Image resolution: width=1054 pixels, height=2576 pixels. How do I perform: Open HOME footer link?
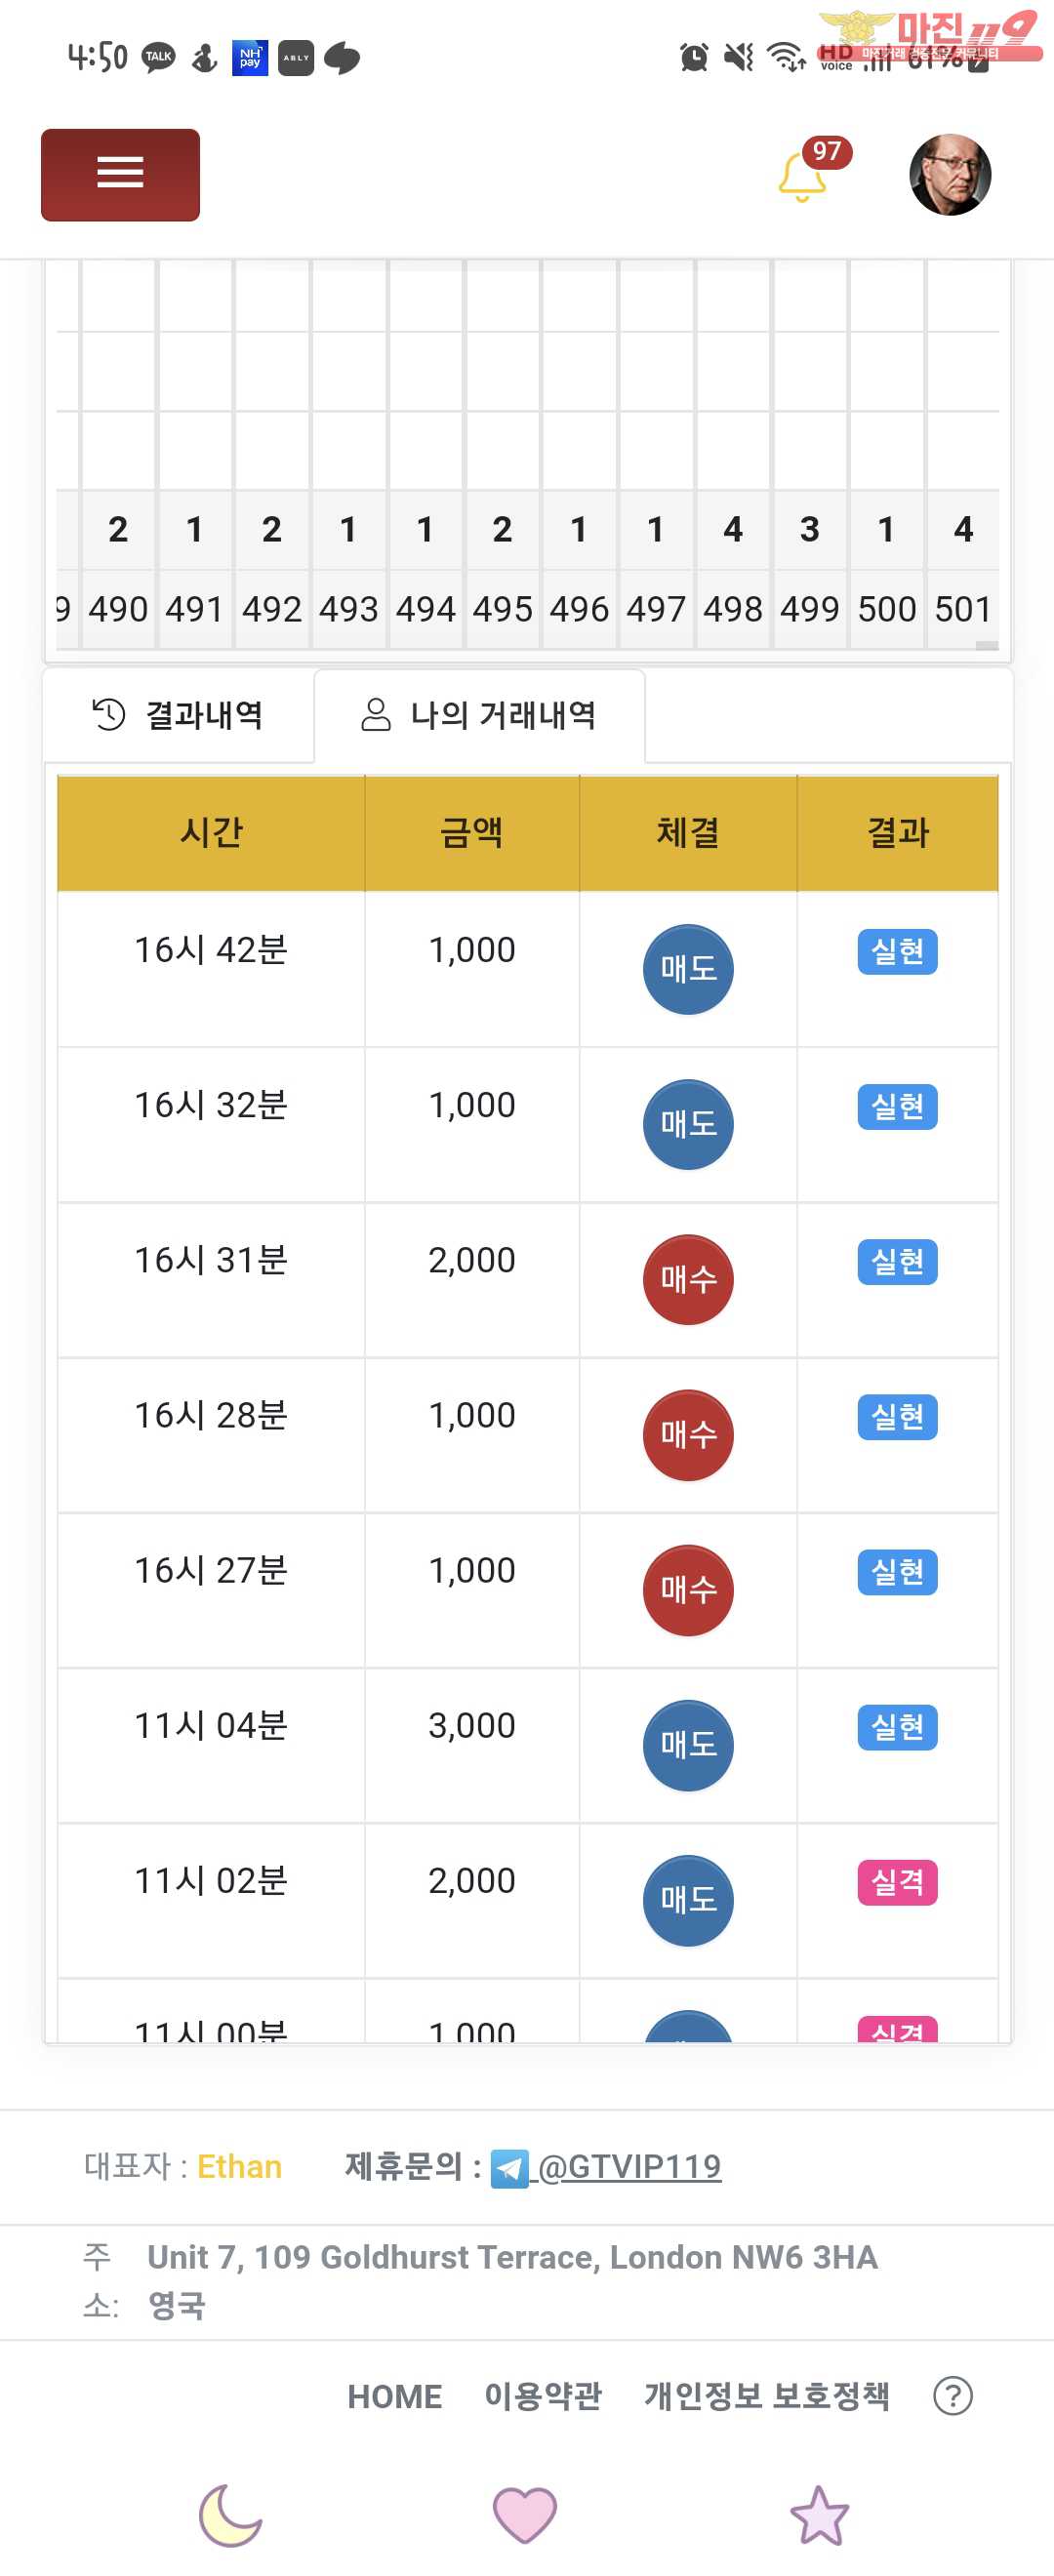click(394, 2396)
